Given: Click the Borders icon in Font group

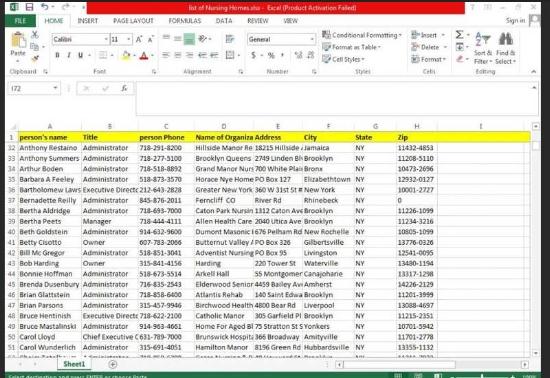Looking at the screenshot, I should pos(103,55).
